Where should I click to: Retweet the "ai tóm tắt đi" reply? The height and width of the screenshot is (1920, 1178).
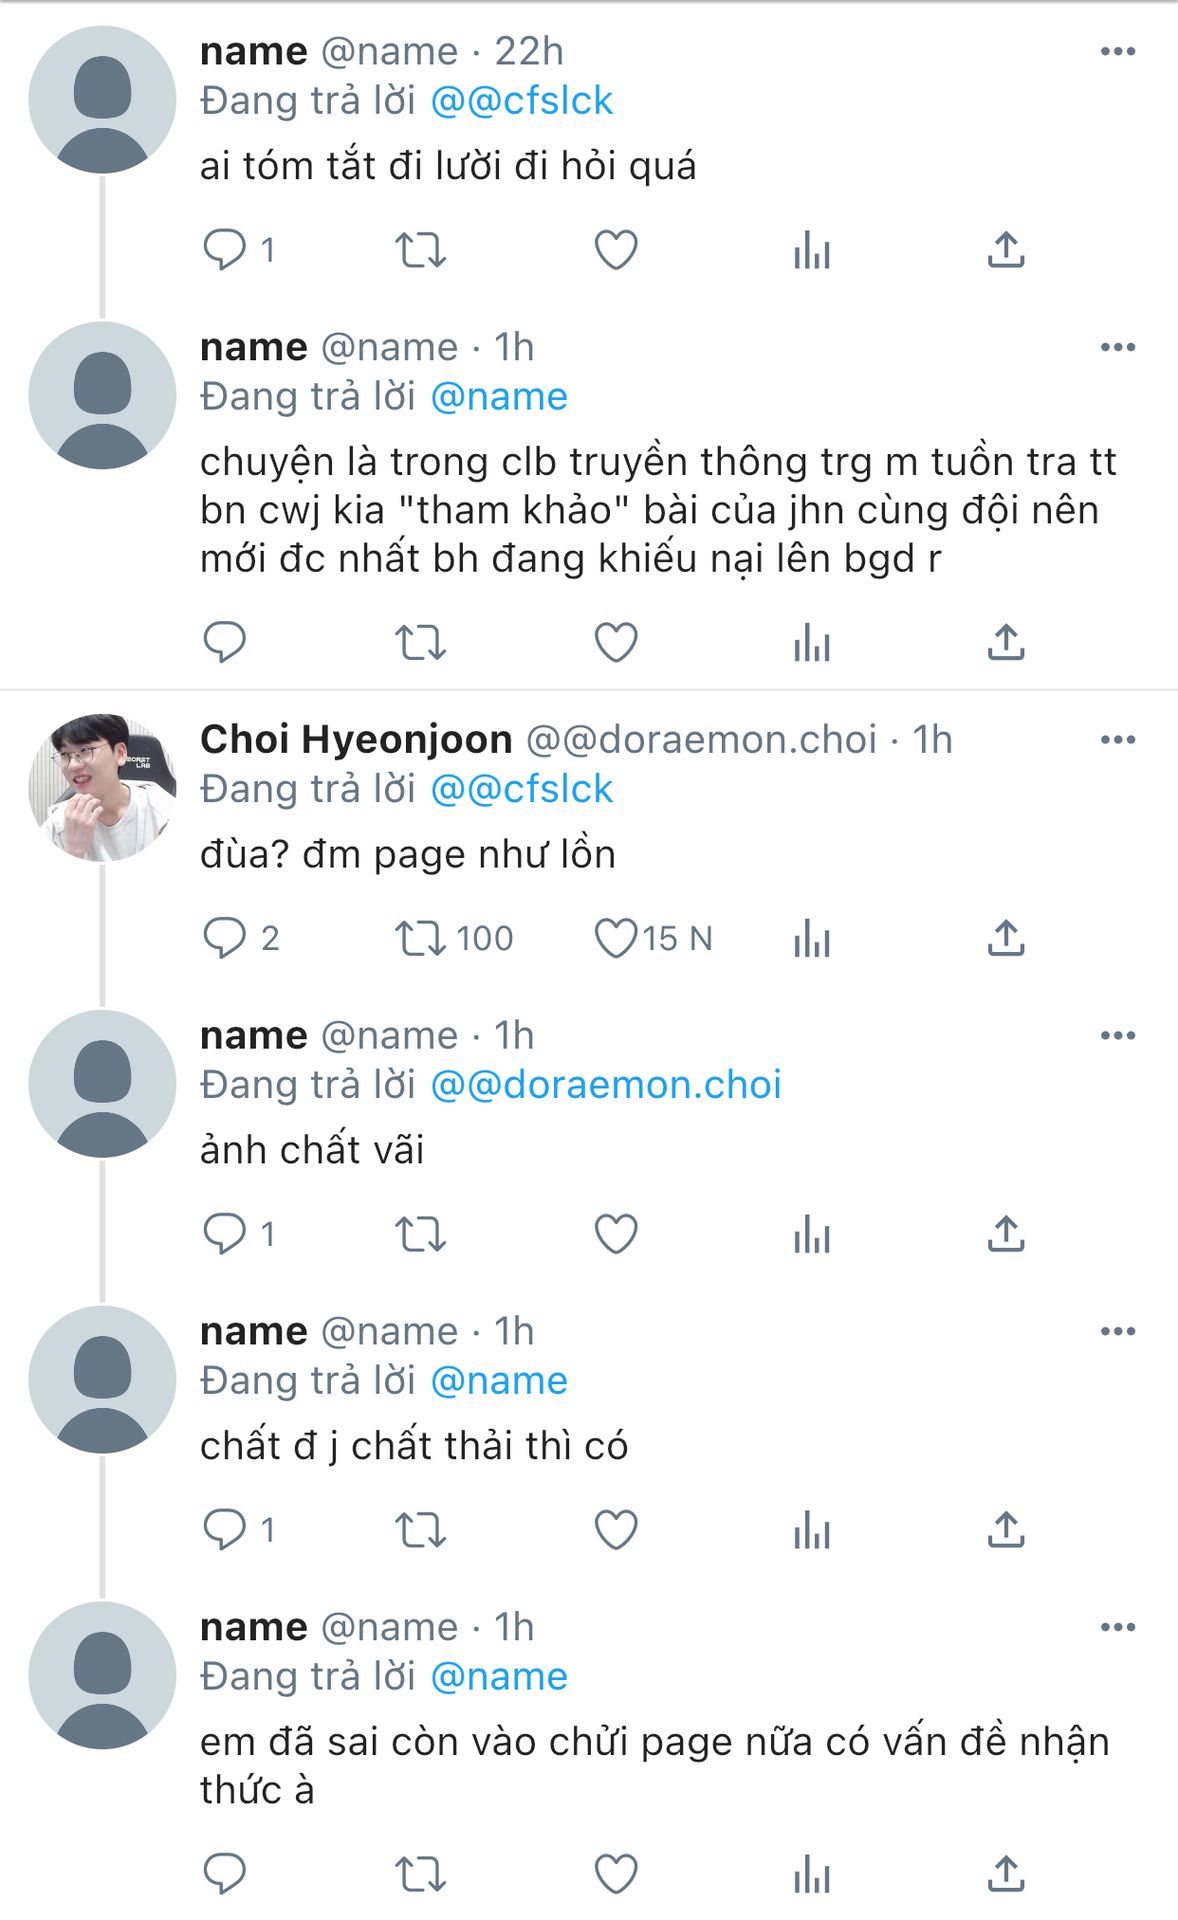coord(420,250)
